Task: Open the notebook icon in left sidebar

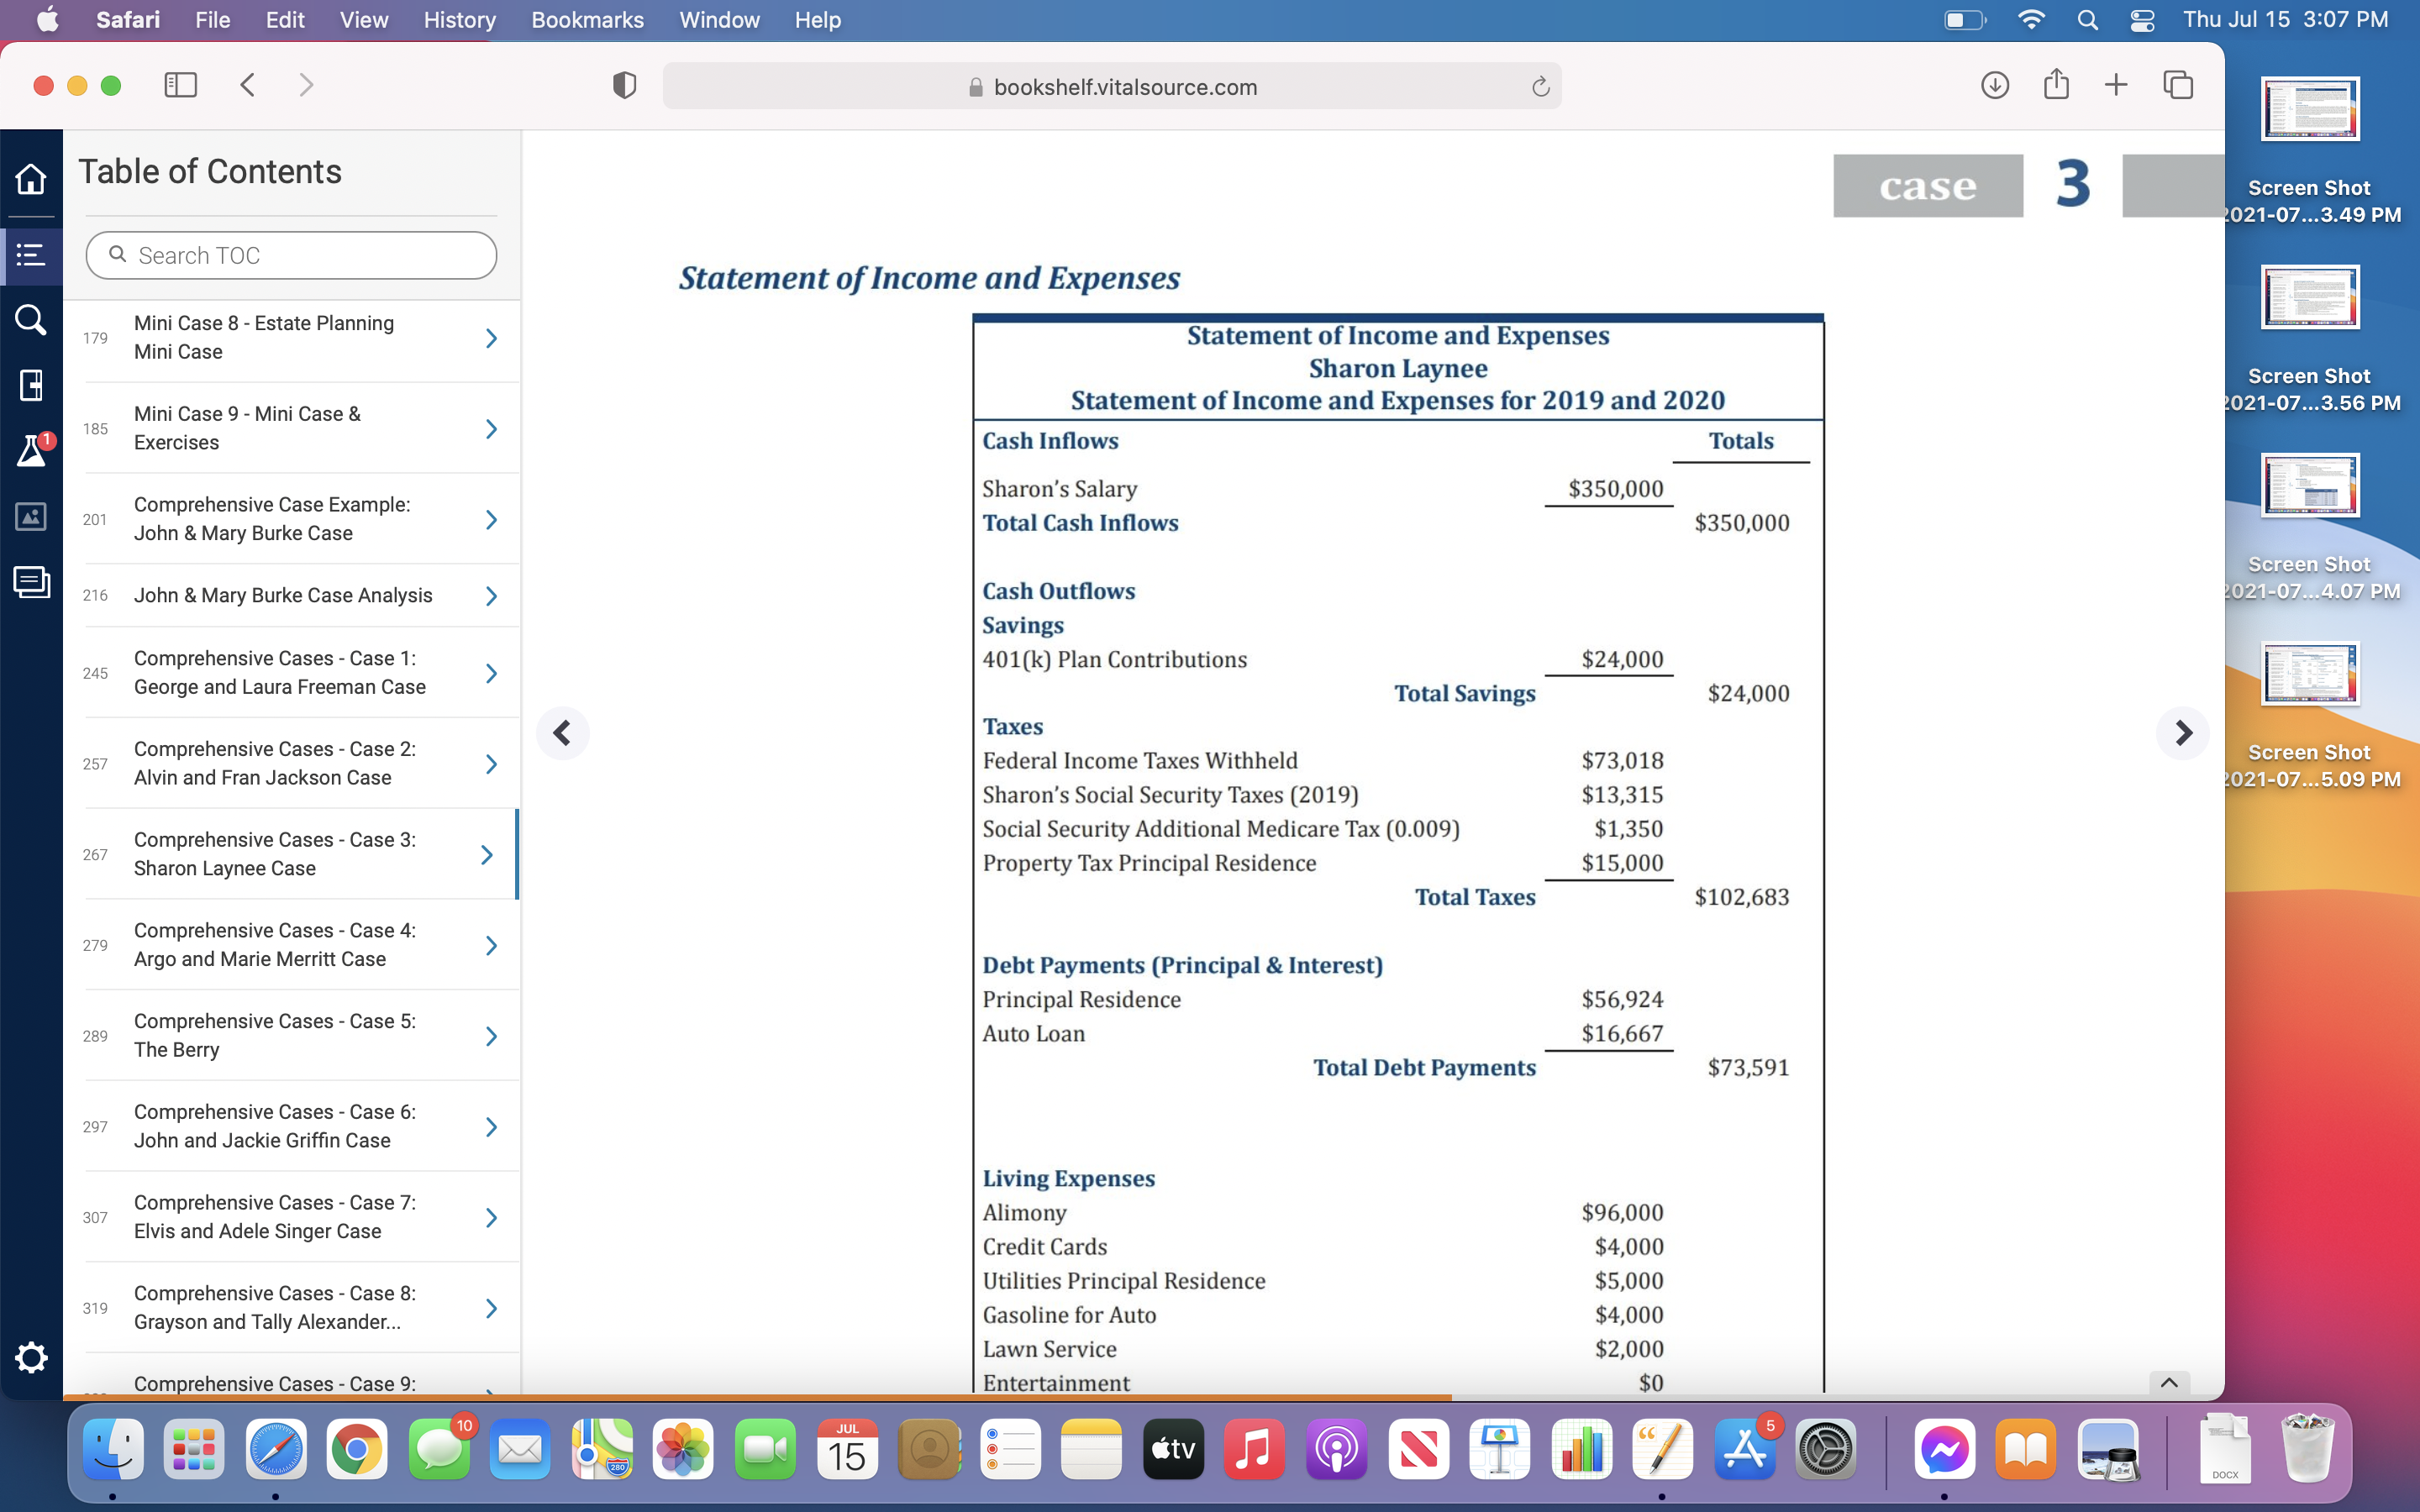Action: click(x=31, y=385)
